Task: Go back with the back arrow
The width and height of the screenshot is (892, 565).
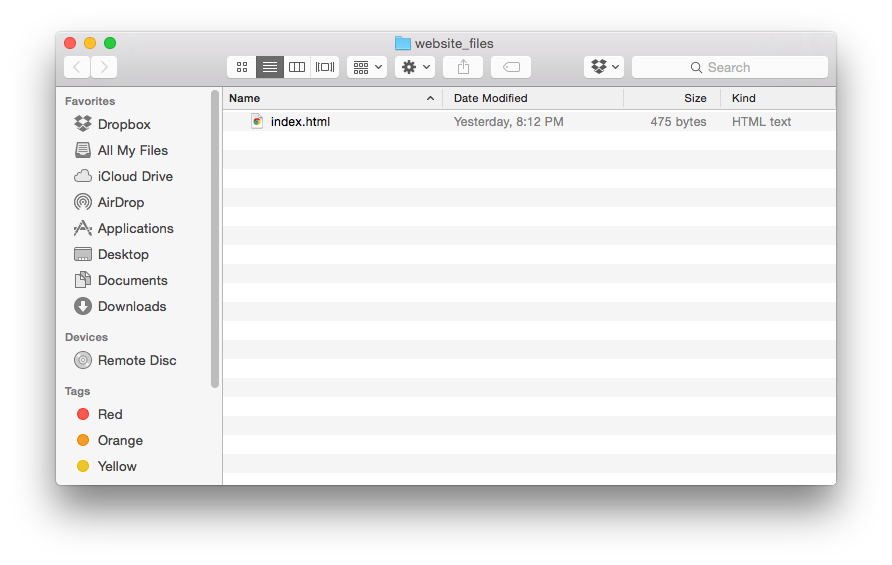Action: tap(77, 67)
